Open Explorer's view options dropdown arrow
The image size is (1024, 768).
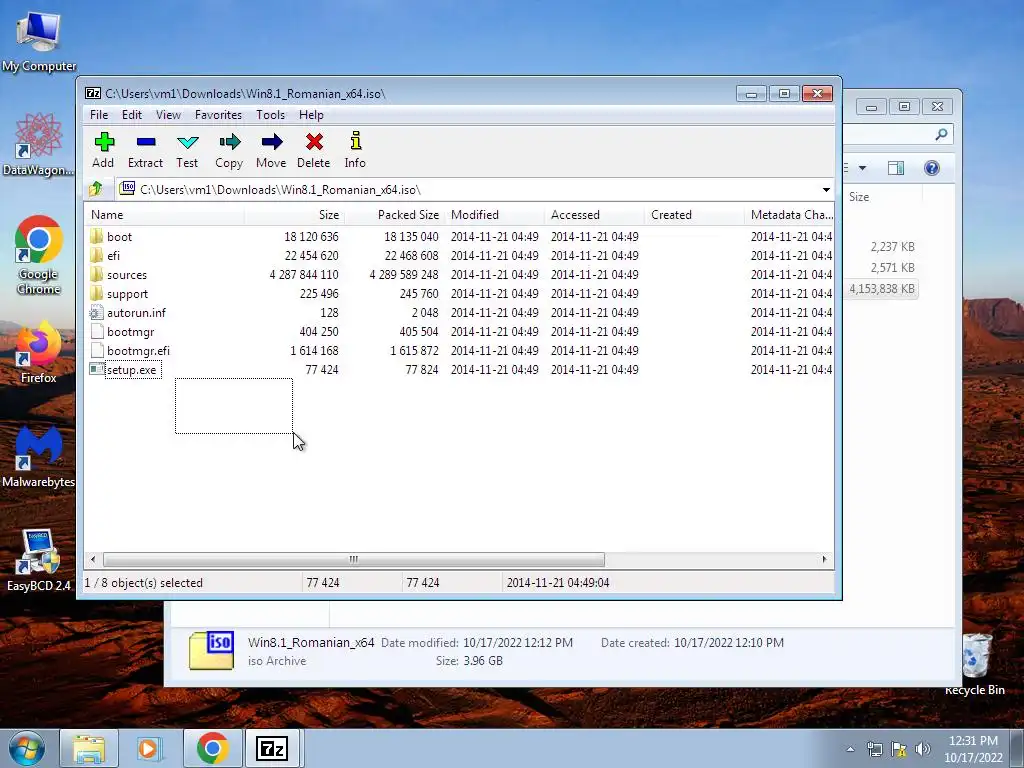pyautogui.click(x=863, y=168)
